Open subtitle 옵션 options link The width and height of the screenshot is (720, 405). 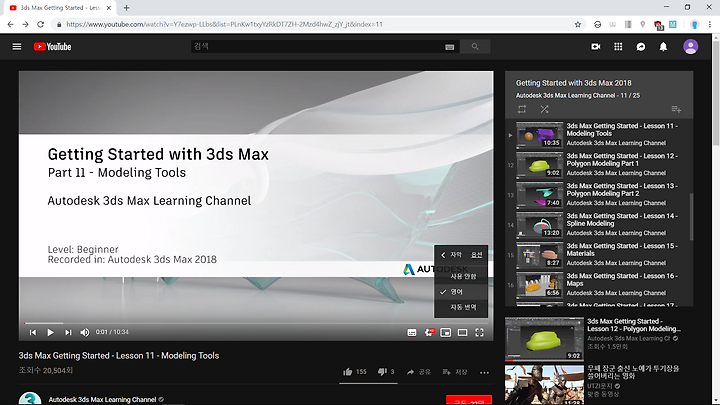coord(477,255)
